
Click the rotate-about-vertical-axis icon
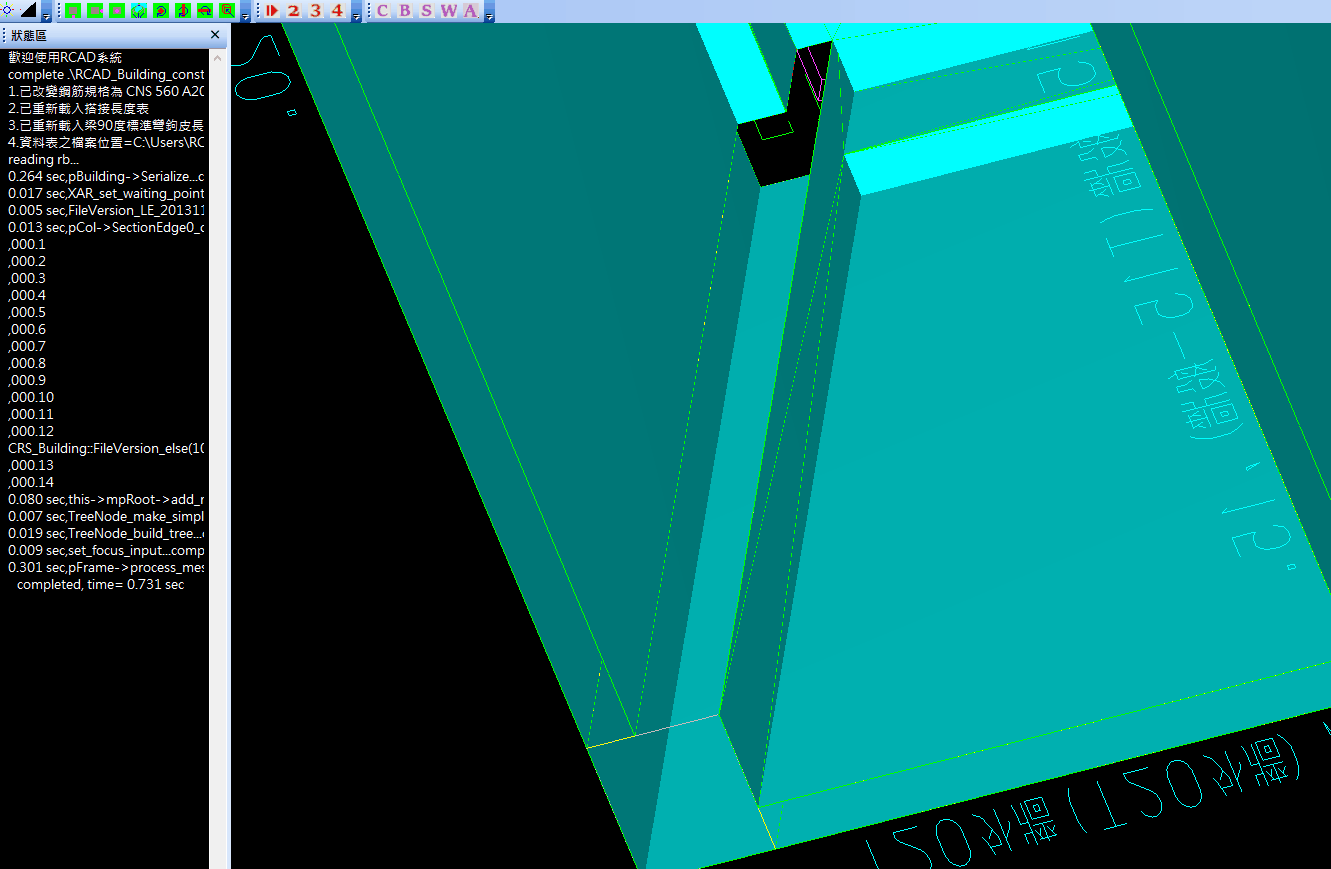(183, 10)
